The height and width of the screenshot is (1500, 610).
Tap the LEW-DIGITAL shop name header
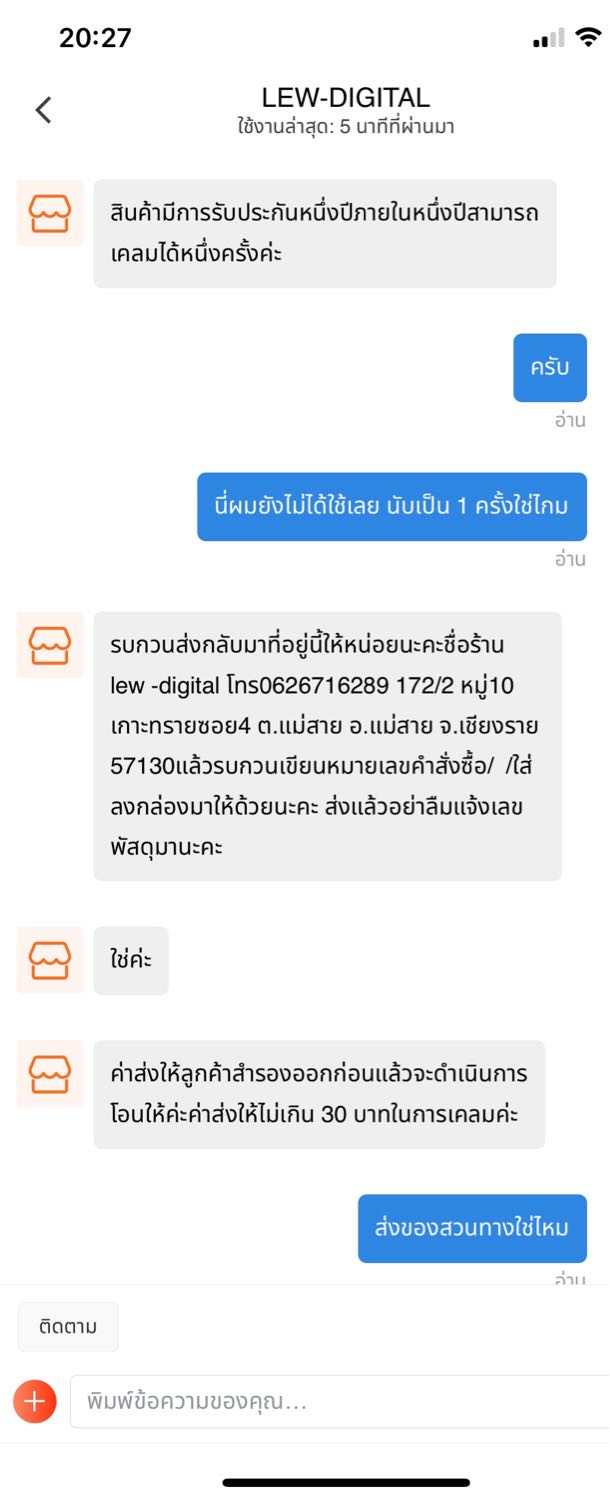click(x=345, y=98)
